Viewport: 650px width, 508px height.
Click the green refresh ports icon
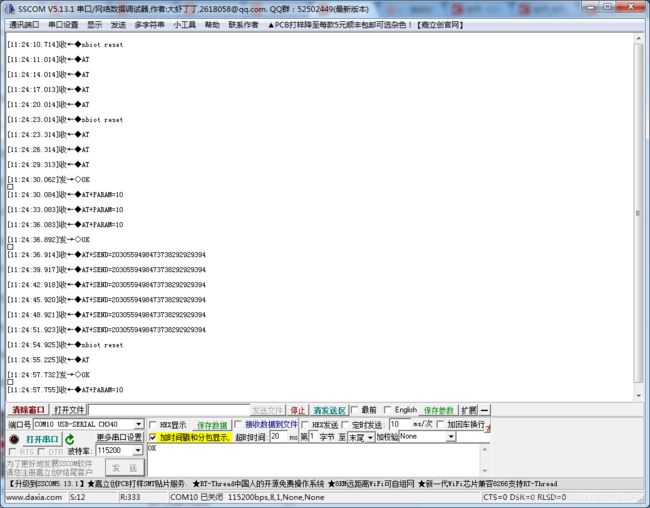pos(70,440)
